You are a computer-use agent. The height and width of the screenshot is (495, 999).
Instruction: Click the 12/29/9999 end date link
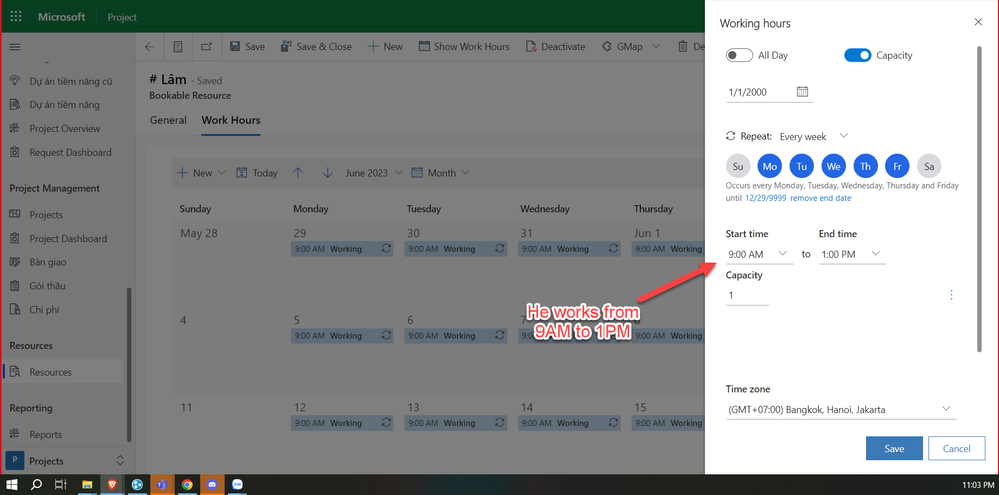click(767, 198)
